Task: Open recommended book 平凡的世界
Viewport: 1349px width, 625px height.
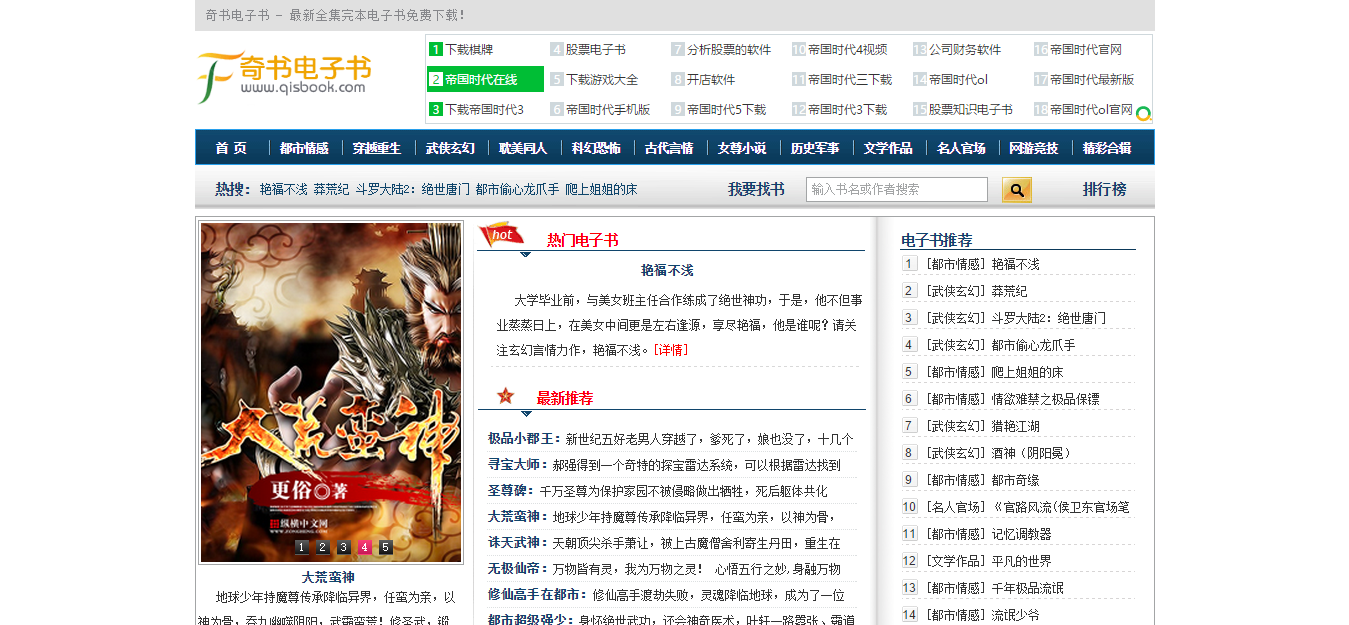Action: tap(1021, 561)
